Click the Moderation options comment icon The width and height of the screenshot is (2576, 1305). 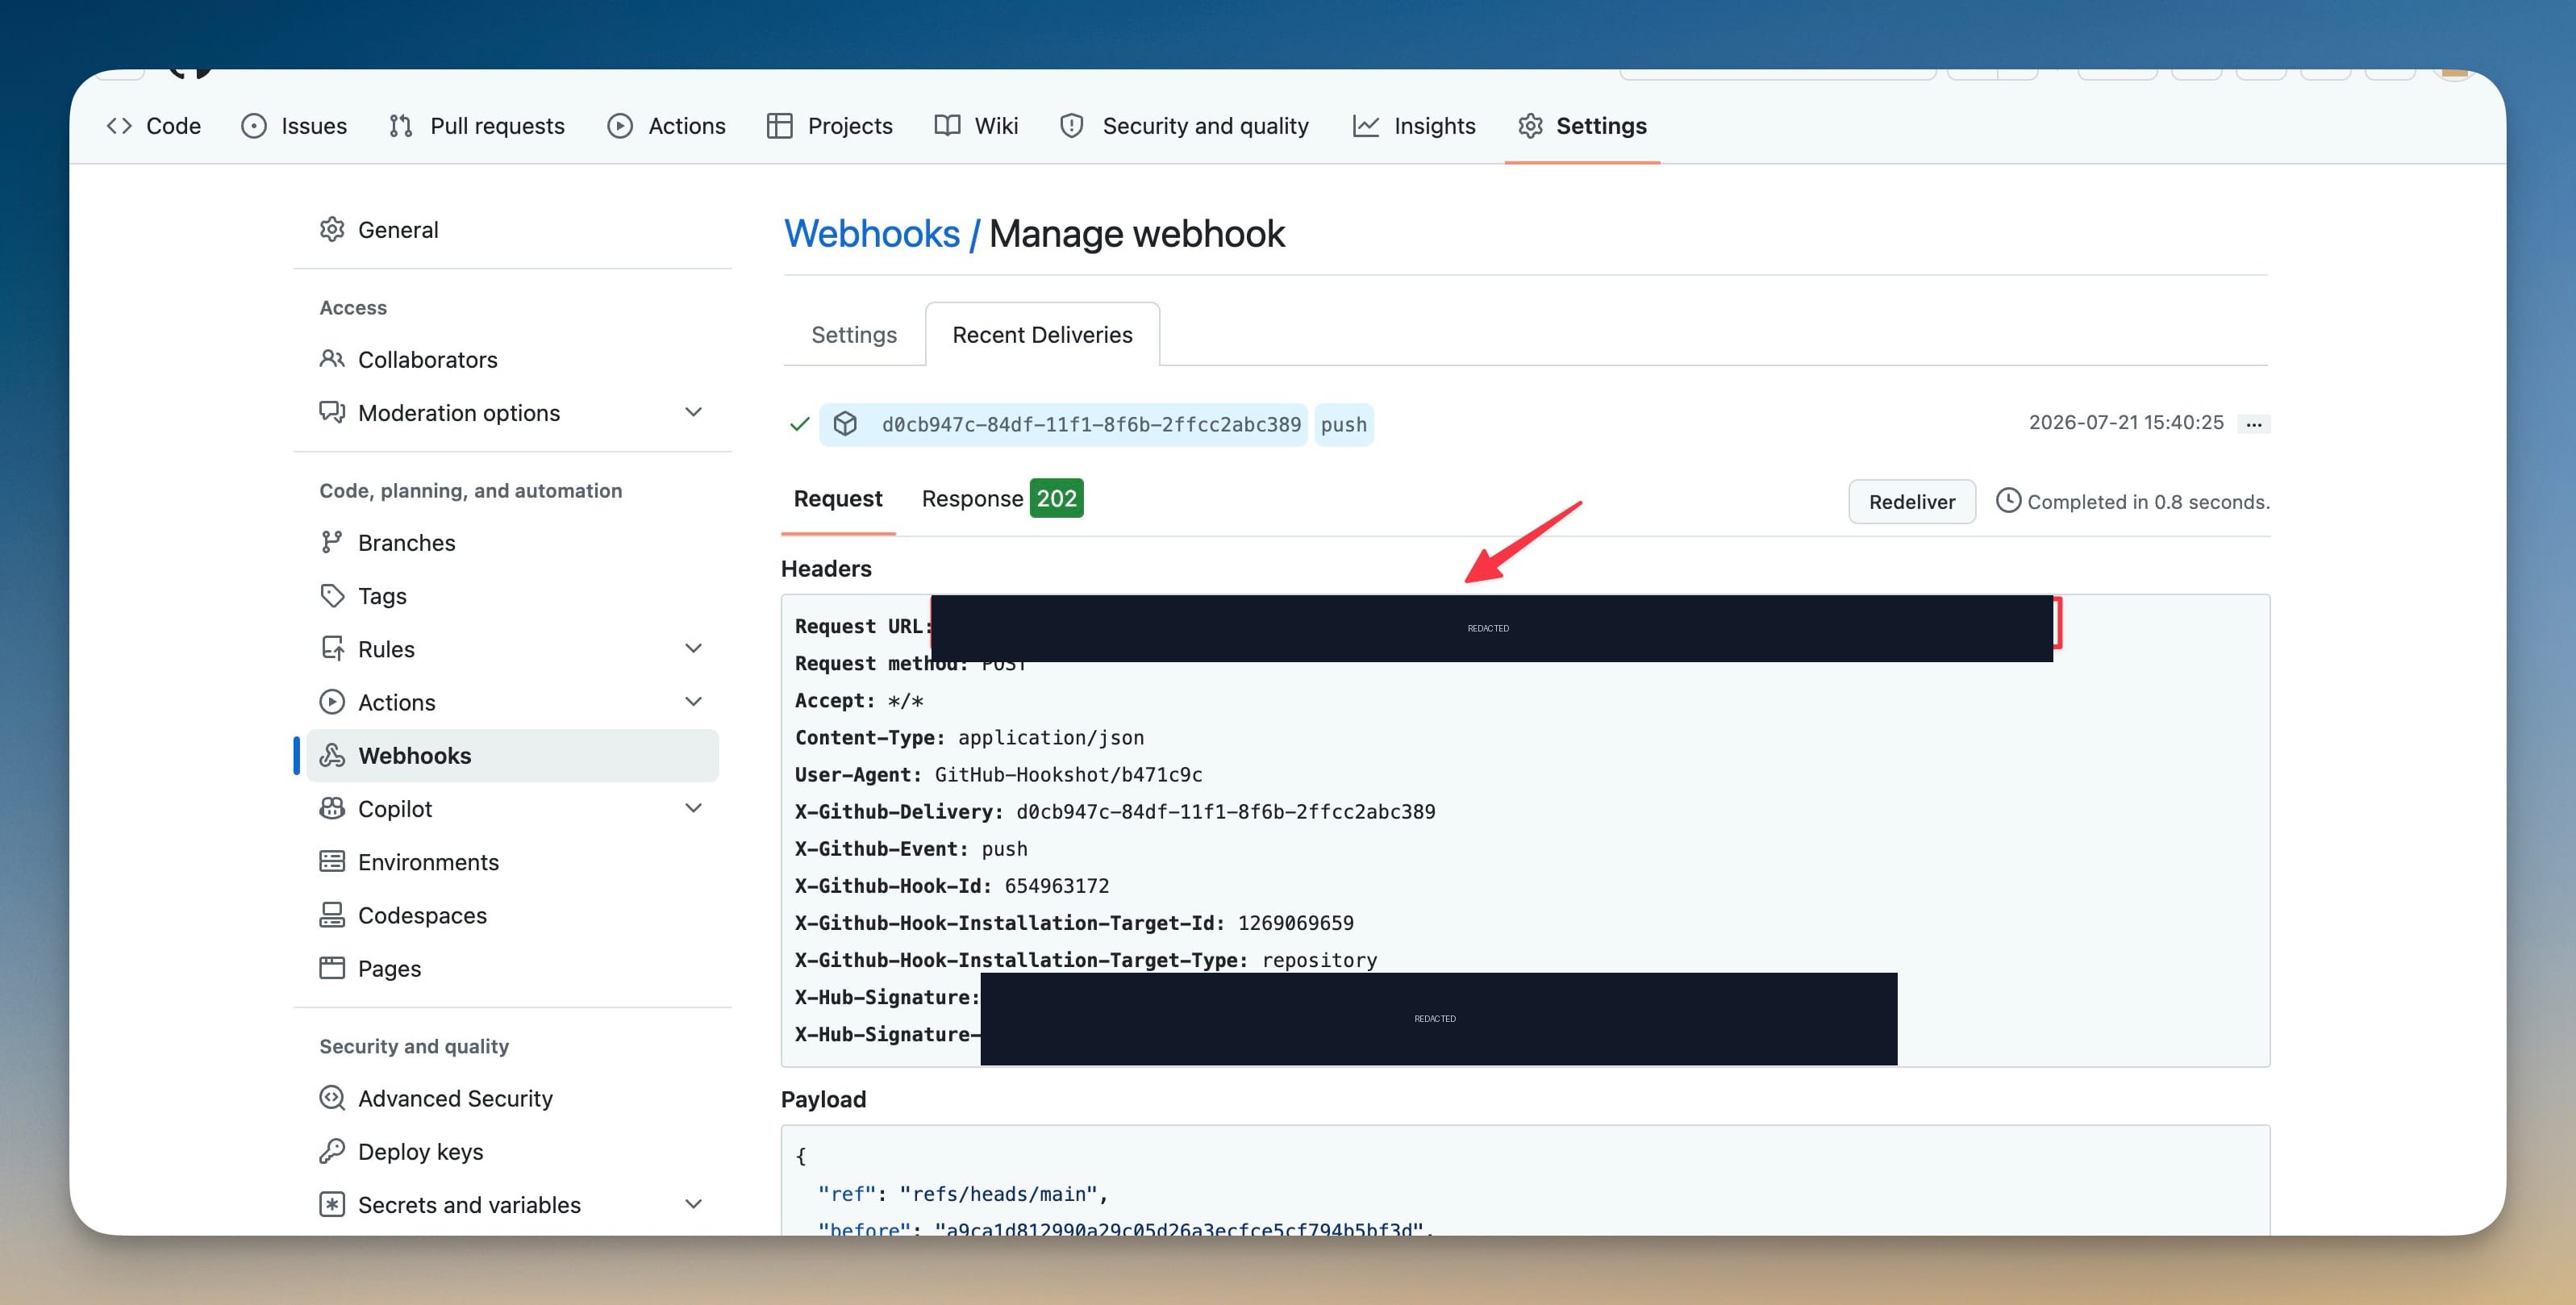[332, 412]
